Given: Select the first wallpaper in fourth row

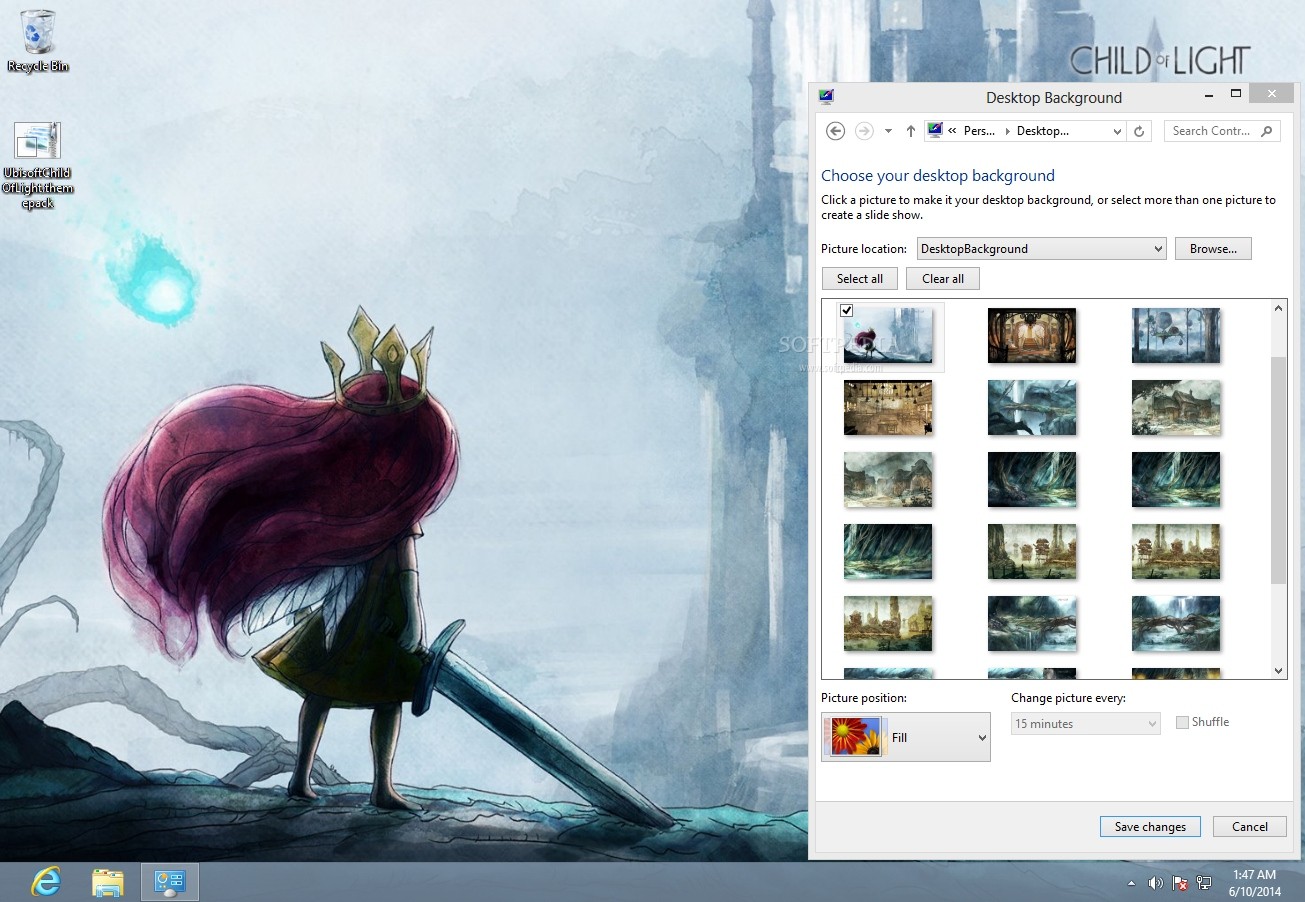Looking at the screenshot, I should (888, 552).
